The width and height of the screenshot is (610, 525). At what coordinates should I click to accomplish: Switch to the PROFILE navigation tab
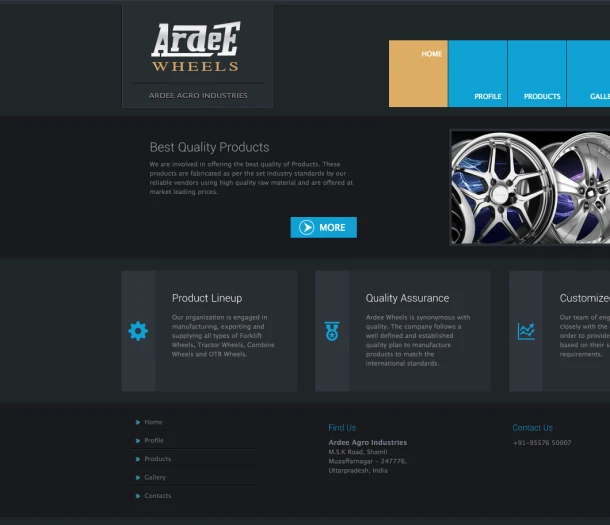click(478, 73)
